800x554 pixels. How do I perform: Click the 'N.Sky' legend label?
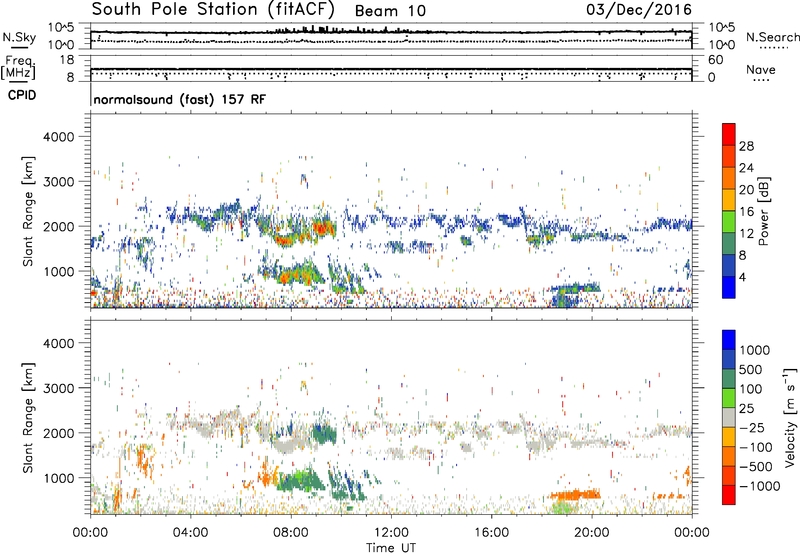(19, 37)
